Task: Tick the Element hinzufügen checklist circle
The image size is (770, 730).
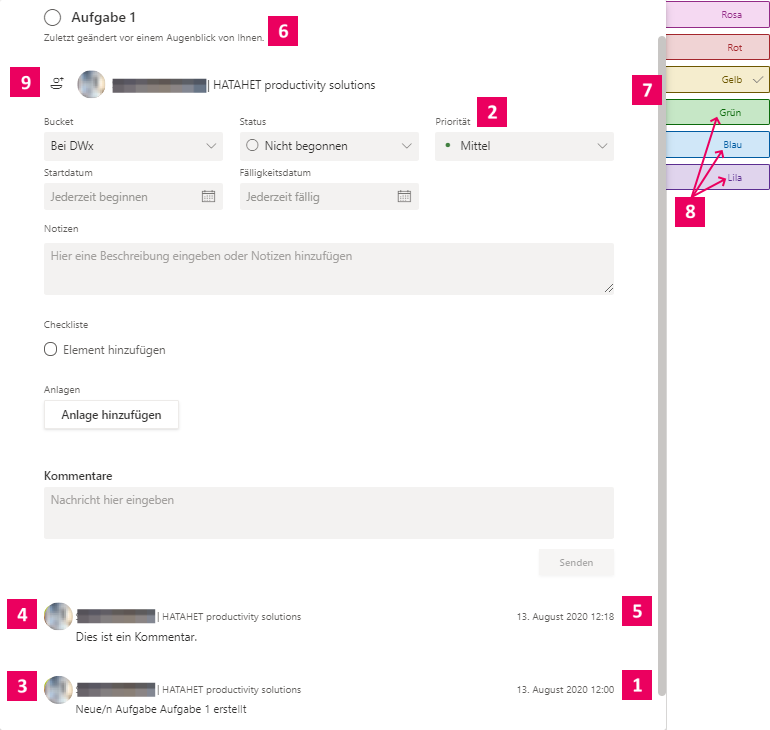Action: (51, 350)
